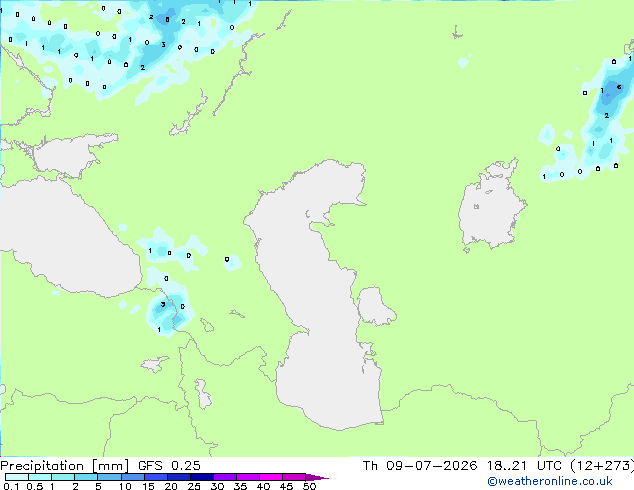This screenshot has height=490, width=634.
Task: Choose the 30–35 mm violet legend swatch
Action: tap(225, 477)
